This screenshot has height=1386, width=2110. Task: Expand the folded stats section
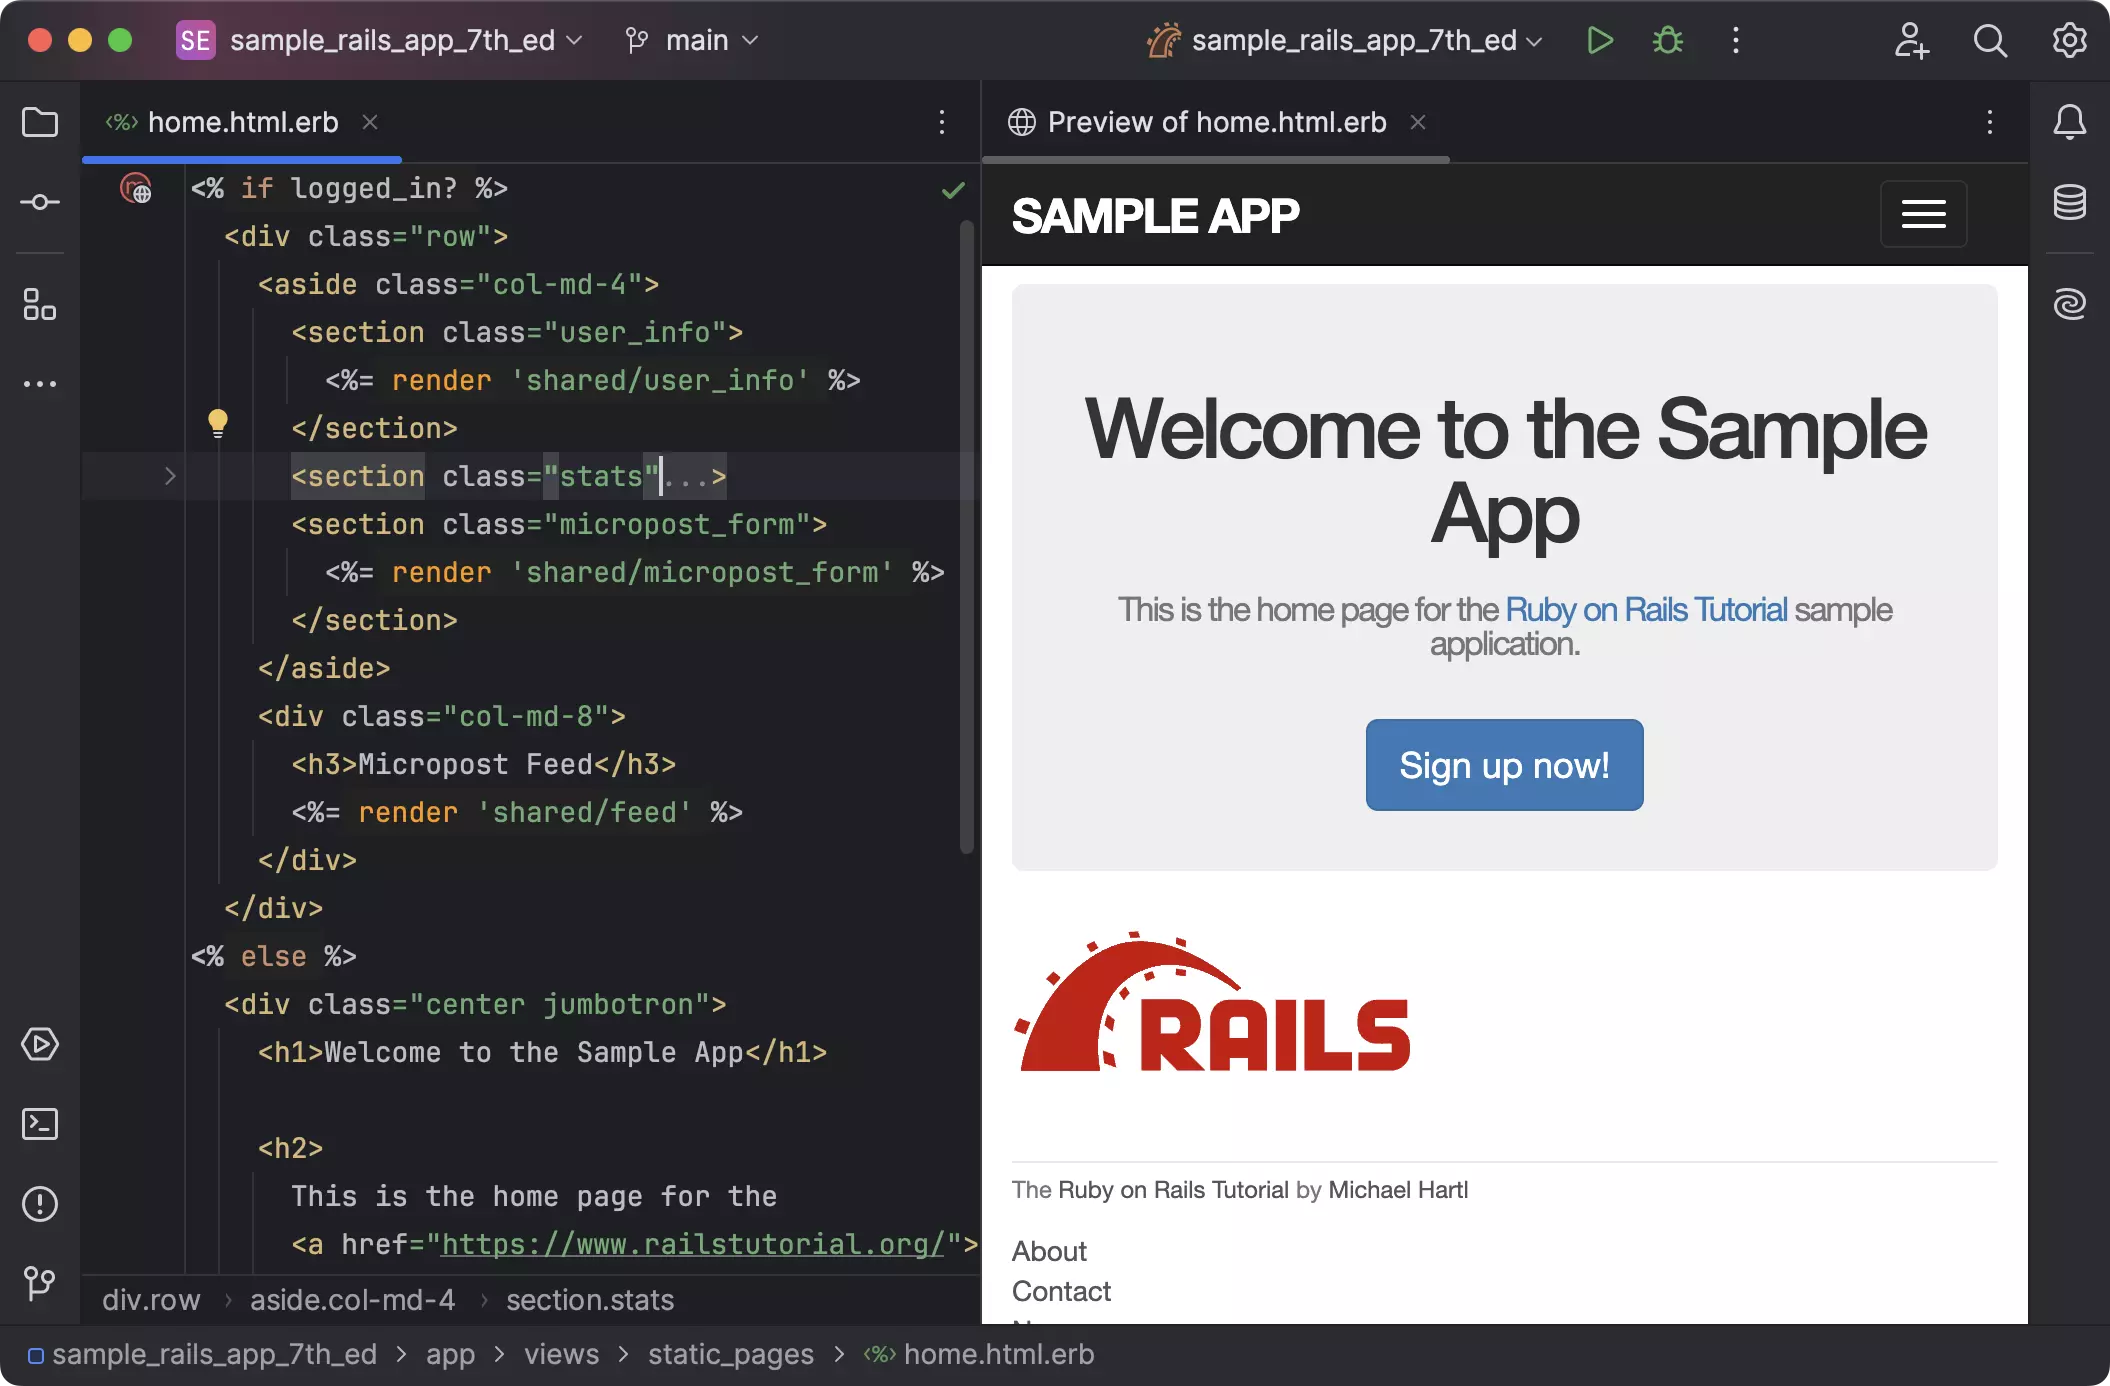coord(170,476)
